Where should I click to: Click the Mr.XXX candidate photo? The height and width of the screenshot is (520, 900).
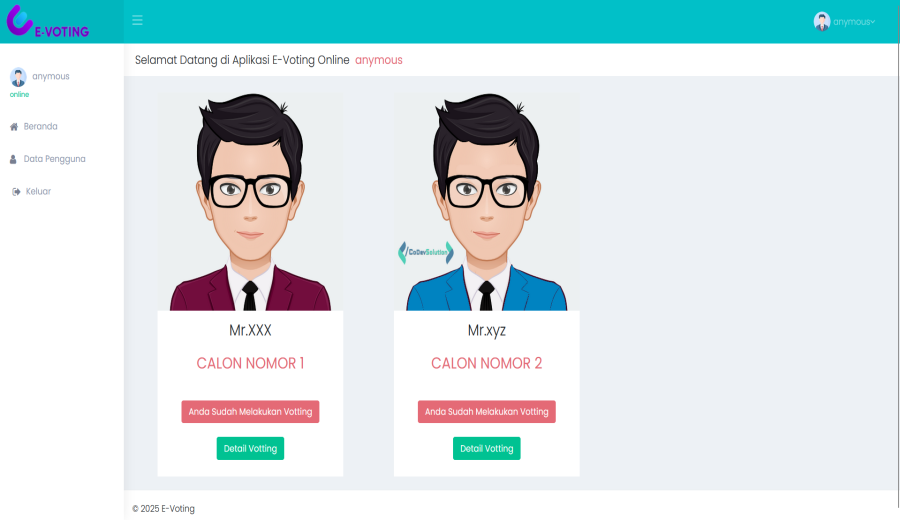tap(250, 202)
